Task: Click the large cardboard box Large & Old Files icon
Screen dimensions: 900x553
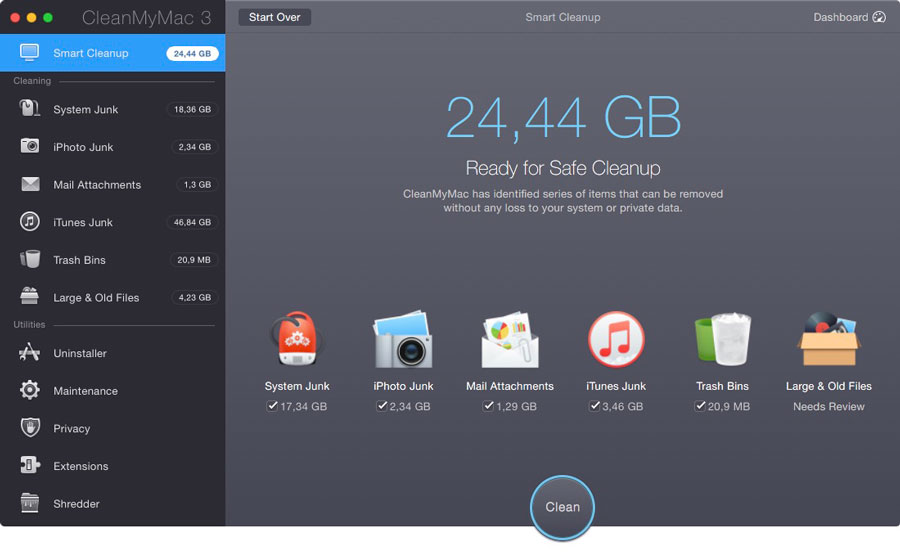Action: point(828,339)
